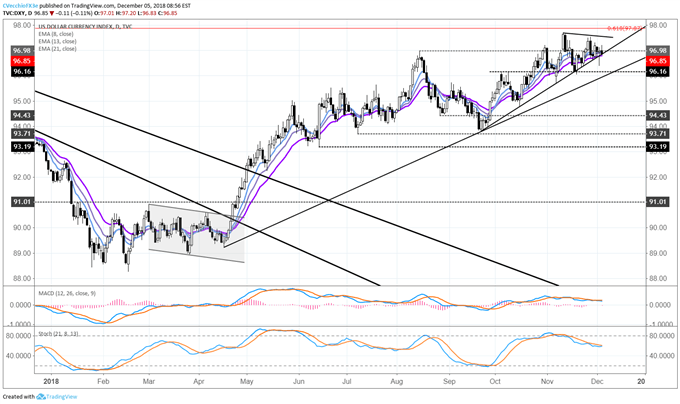Click the Apr label on the time axis
This screenshot has width=680, height=404.
[199, 381]
